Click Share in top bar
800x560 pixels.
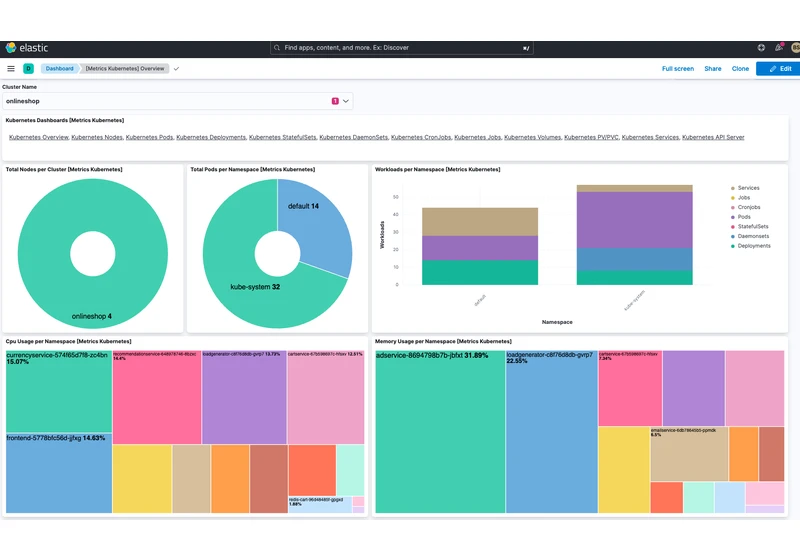713,68
